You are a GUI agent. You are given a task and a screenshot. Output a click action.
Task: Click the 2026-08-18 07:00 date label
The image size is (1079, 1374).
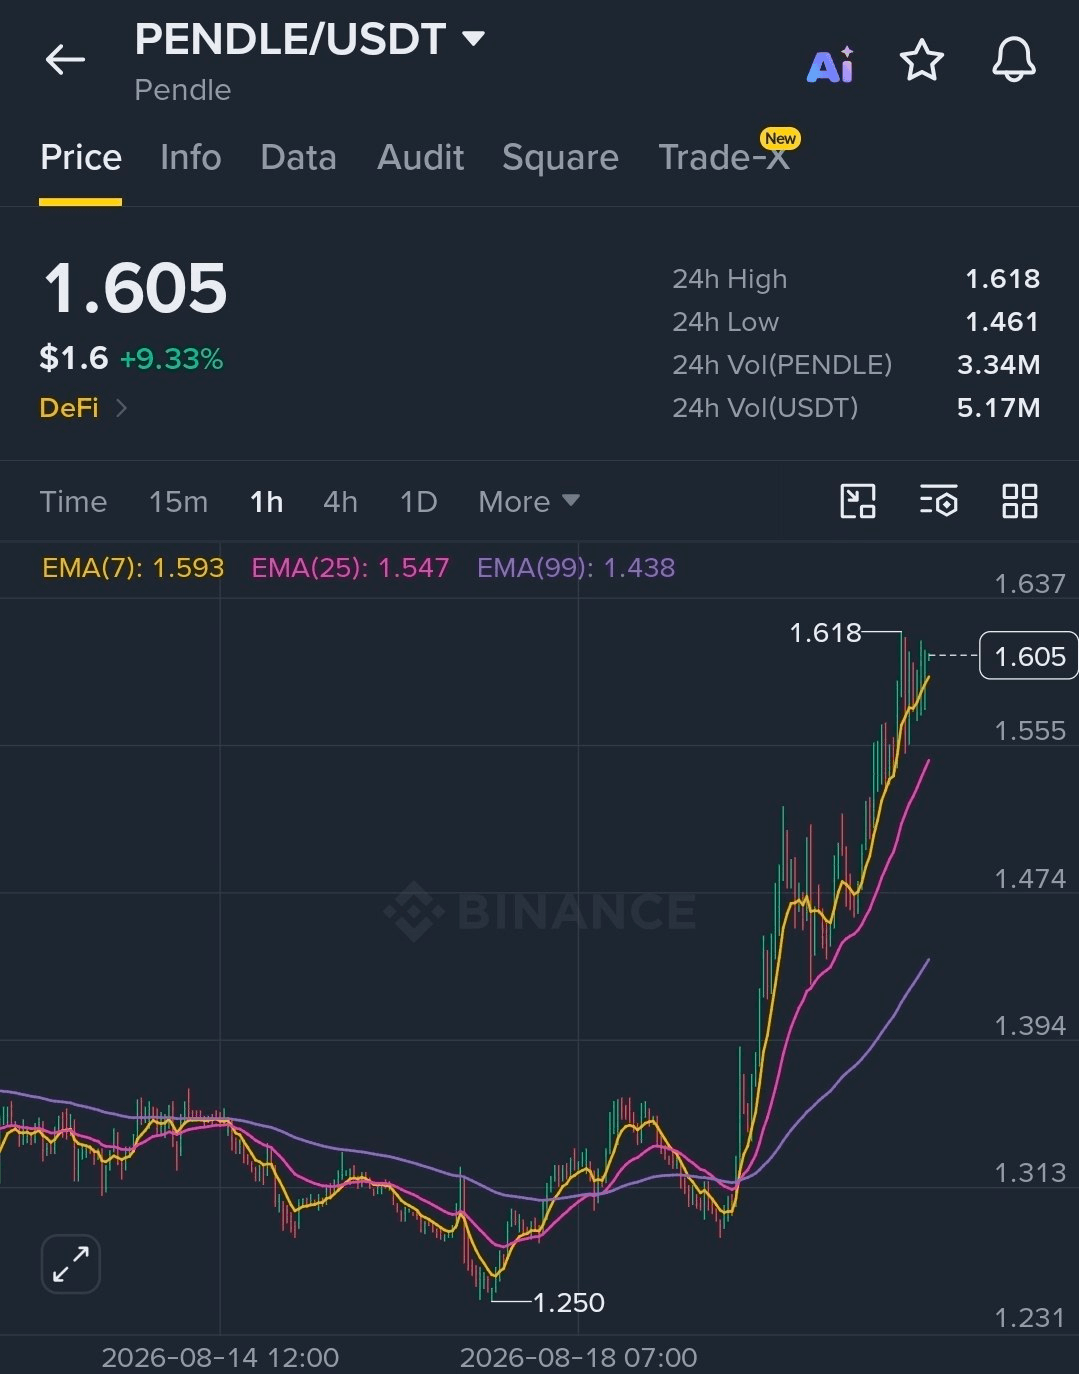(x=578, y=1357)
